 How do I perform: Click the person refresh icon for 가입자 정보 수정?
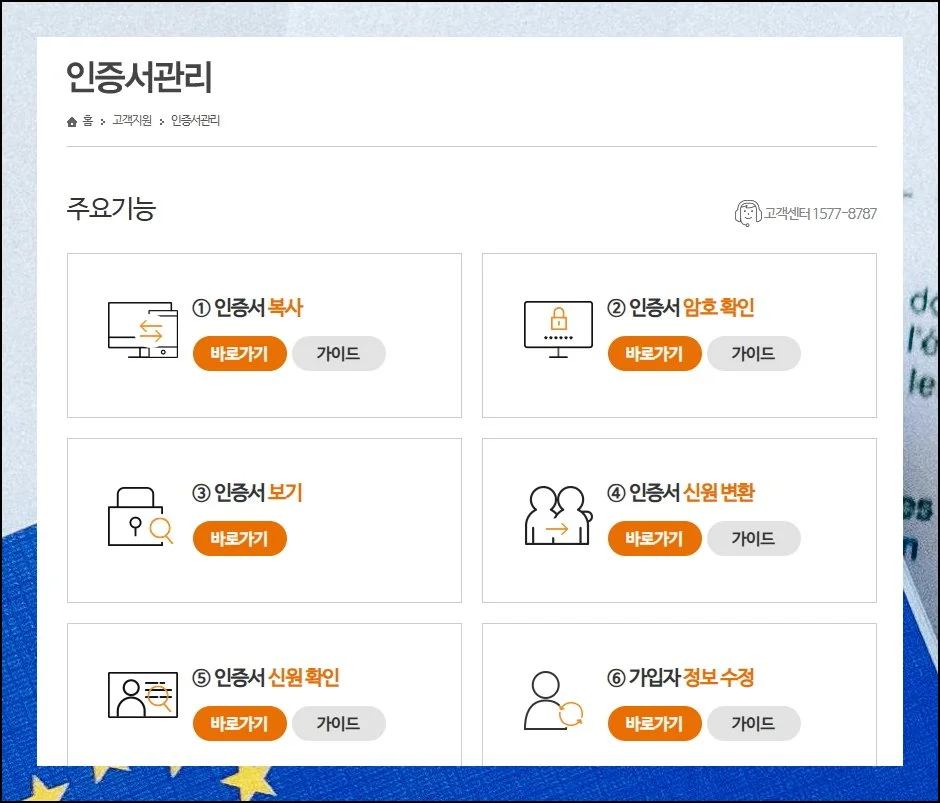click(553, 697)
